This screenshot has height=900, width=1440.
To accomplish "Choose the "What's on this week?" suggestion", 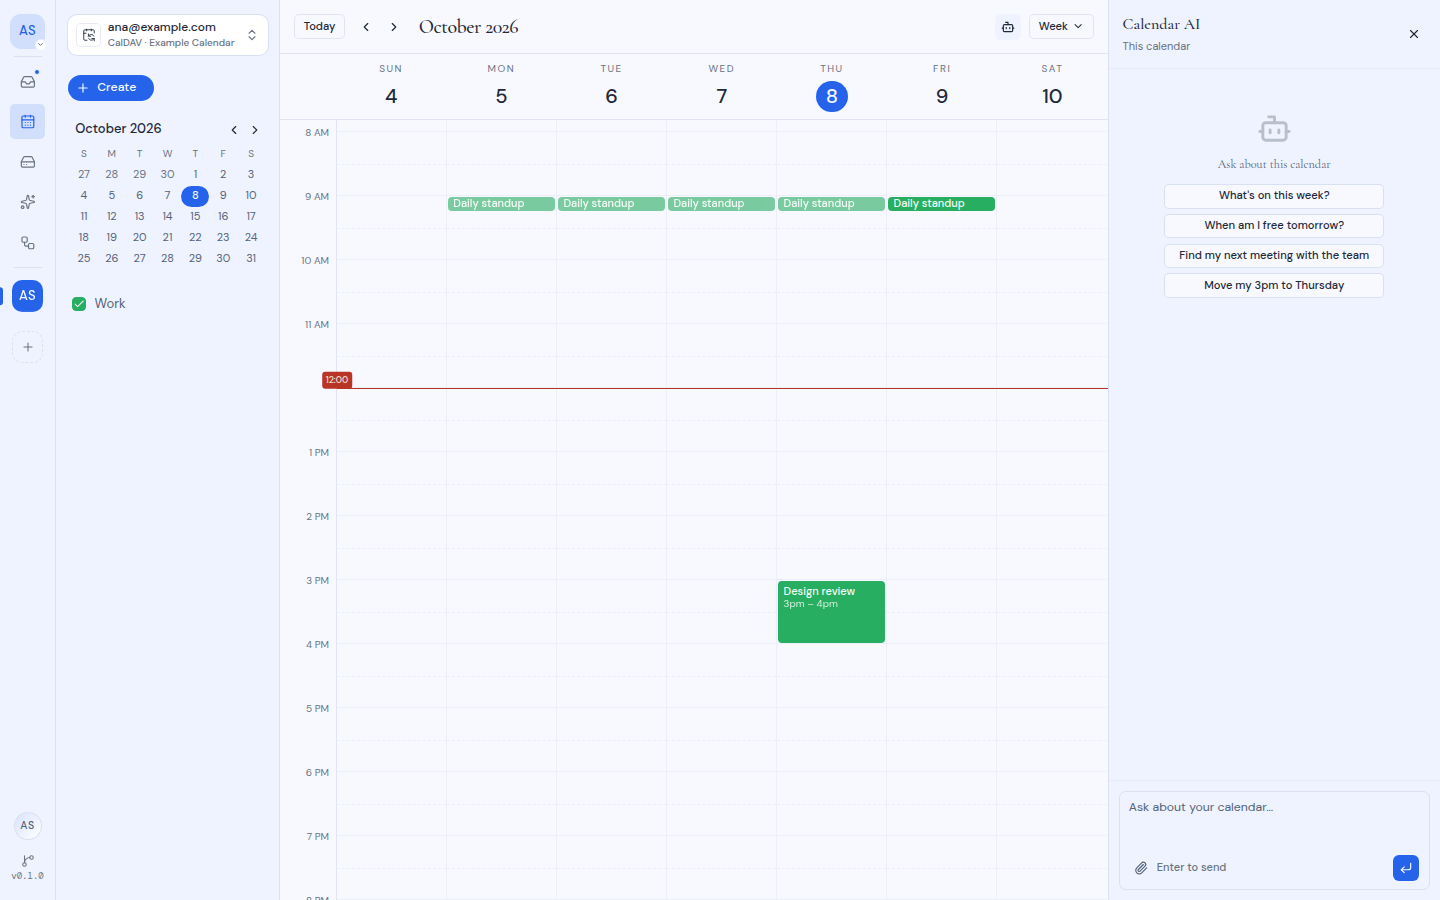I will click(x=1274, y=196).
